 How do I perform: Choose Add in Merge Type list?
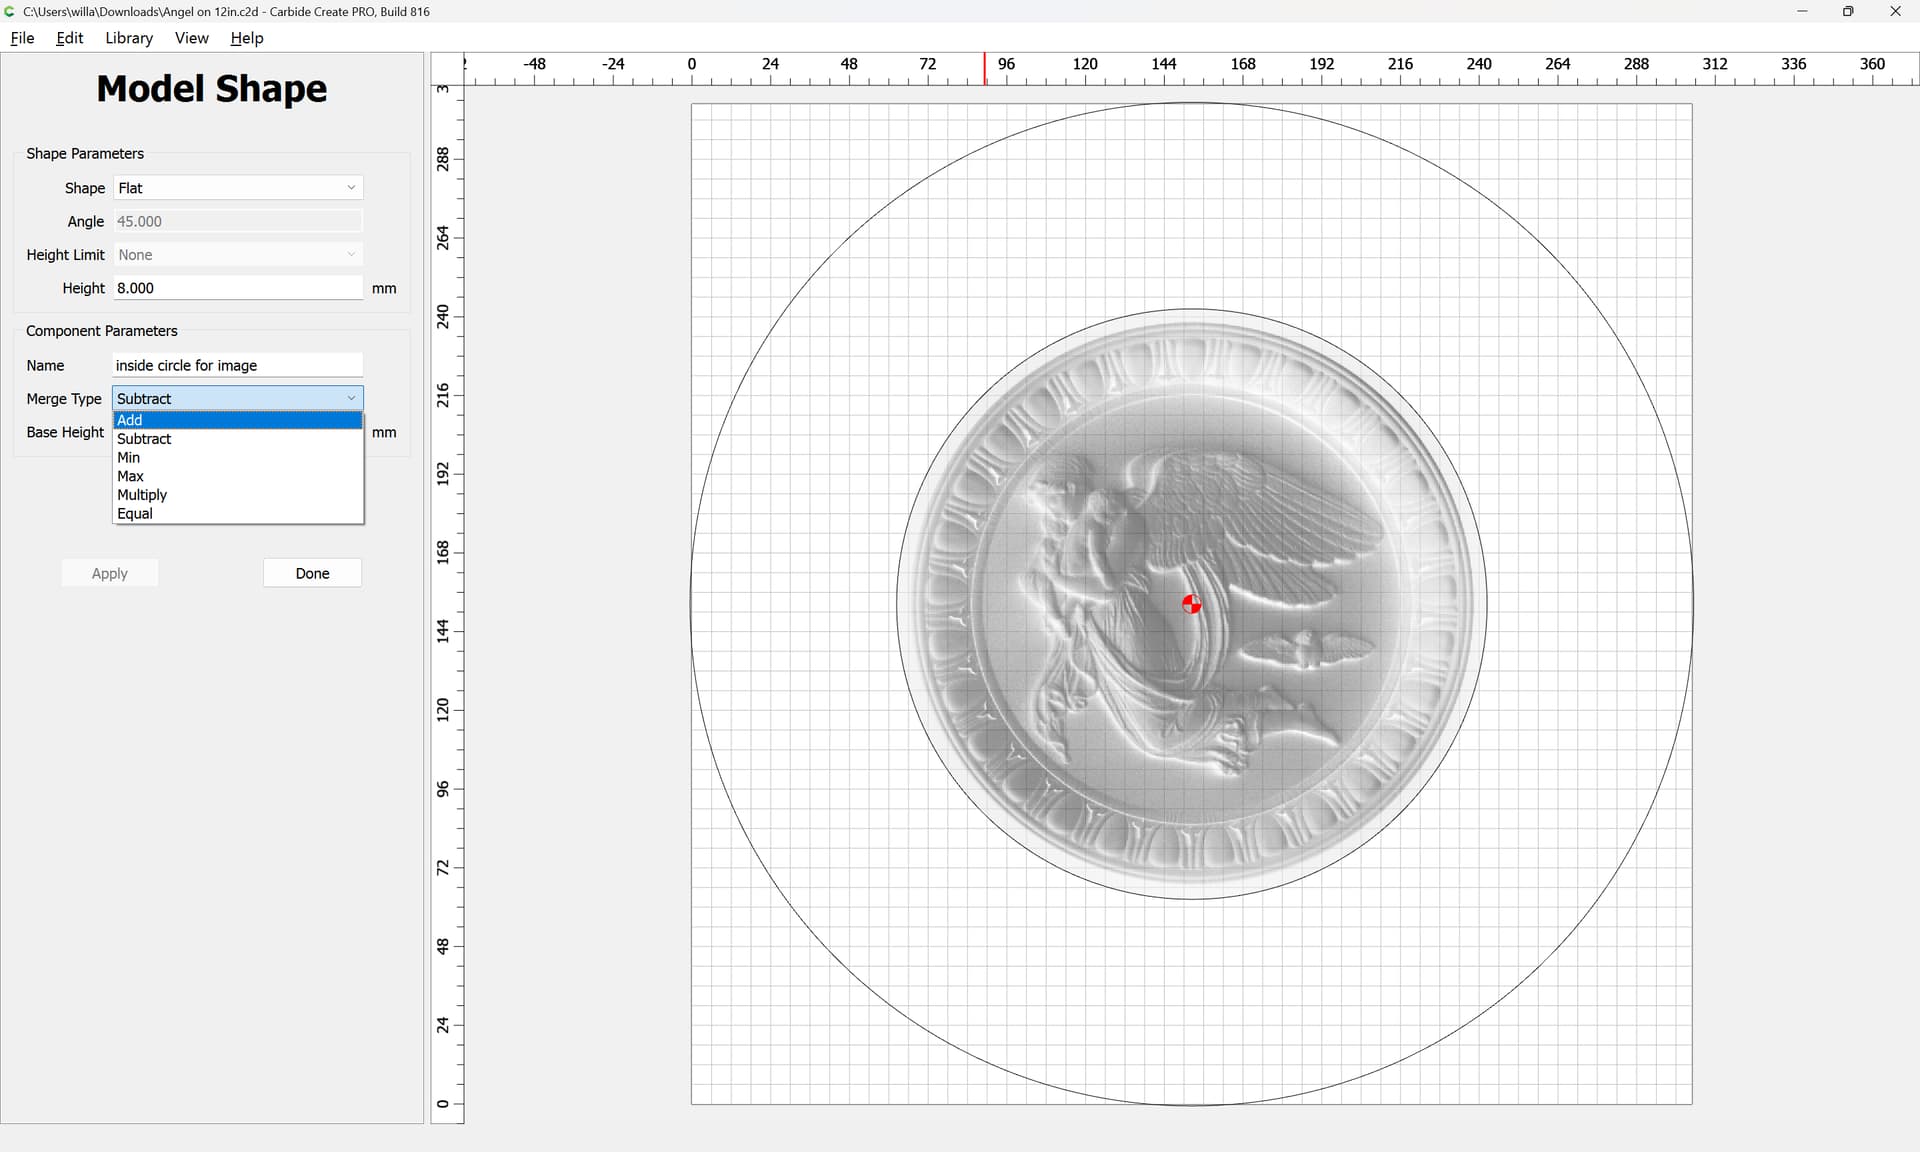pyautogui.click(x=238, y=420)
